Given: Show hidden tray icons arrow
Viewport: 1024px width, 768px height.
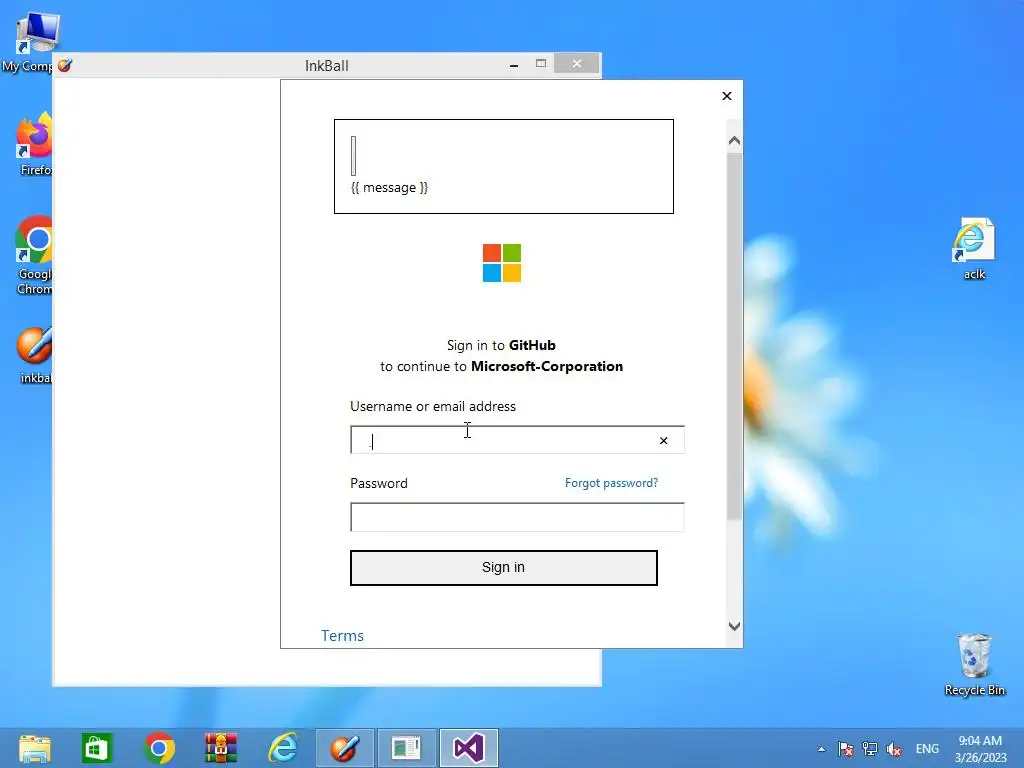Looking at the screenshot, I should pyautogui.click(x=821, y=749).
